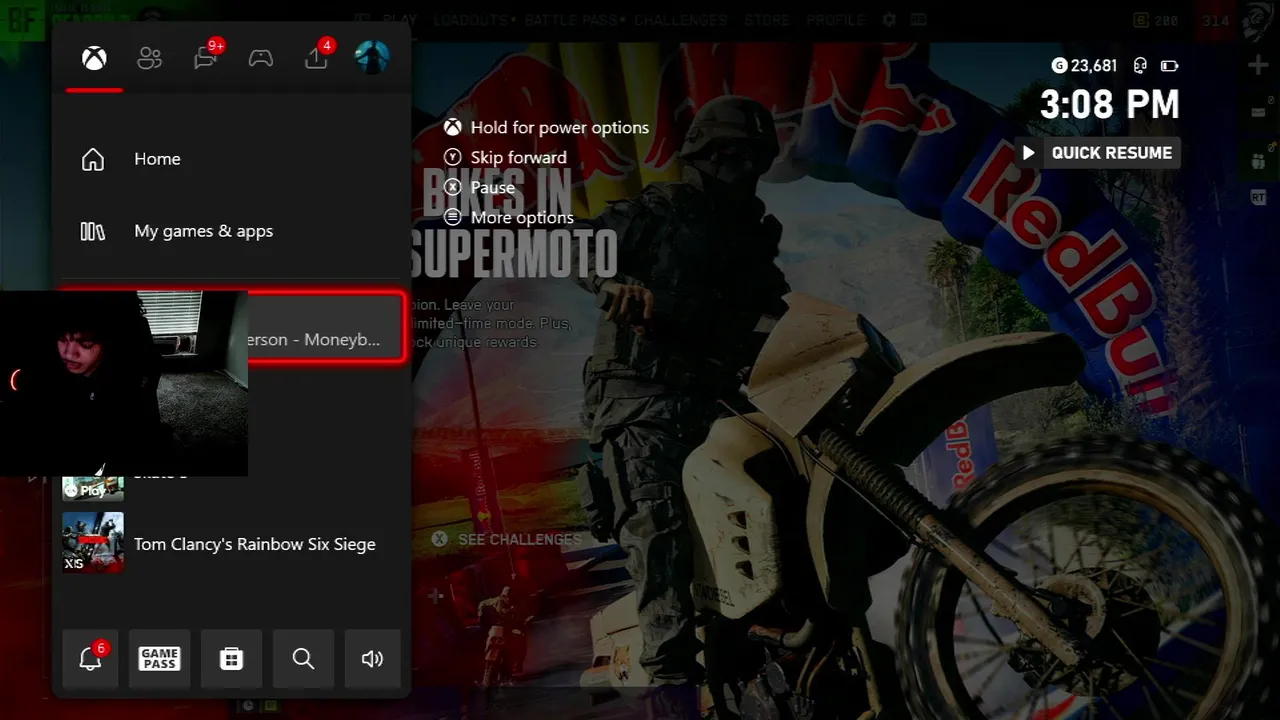1280x720 pixels.
Task: Open the Search magnifier button
Action: (x=303, y=657)
